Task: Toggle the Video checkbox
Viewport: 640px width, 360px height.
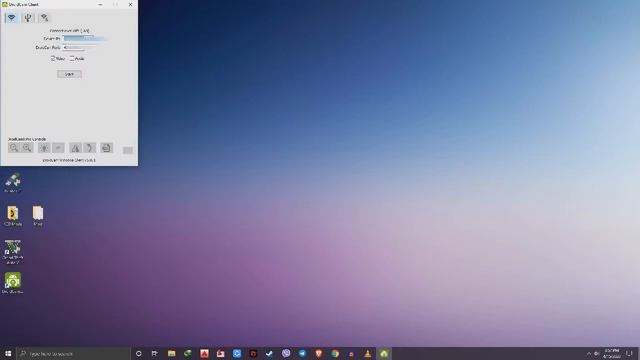Action: [x=53, y=59]
